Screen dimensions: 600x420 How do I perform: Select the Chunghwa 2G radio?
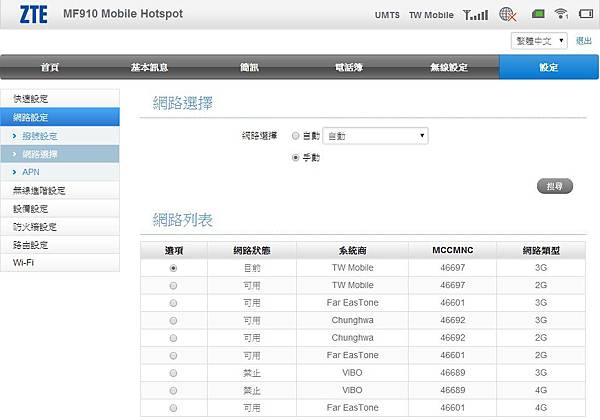173,338
